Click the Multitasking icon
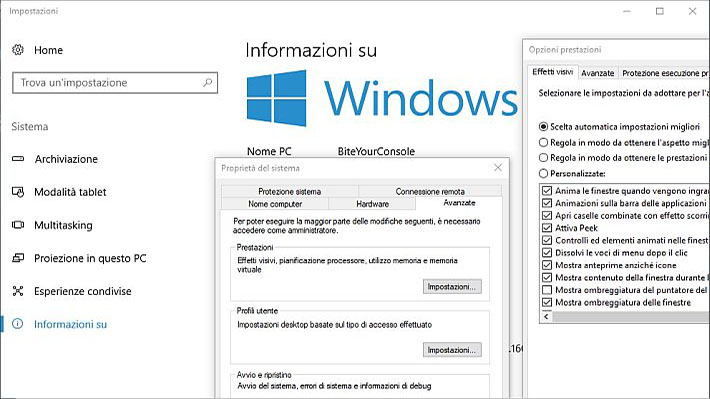The height and width of the screenshot is (399, 710). 18,225
